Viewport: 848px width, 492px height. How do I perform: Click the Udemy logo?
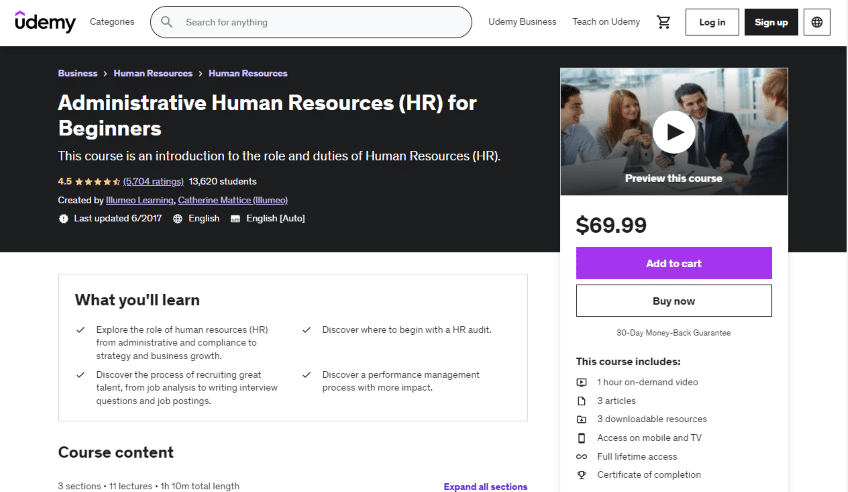click(x=45, y=22)
